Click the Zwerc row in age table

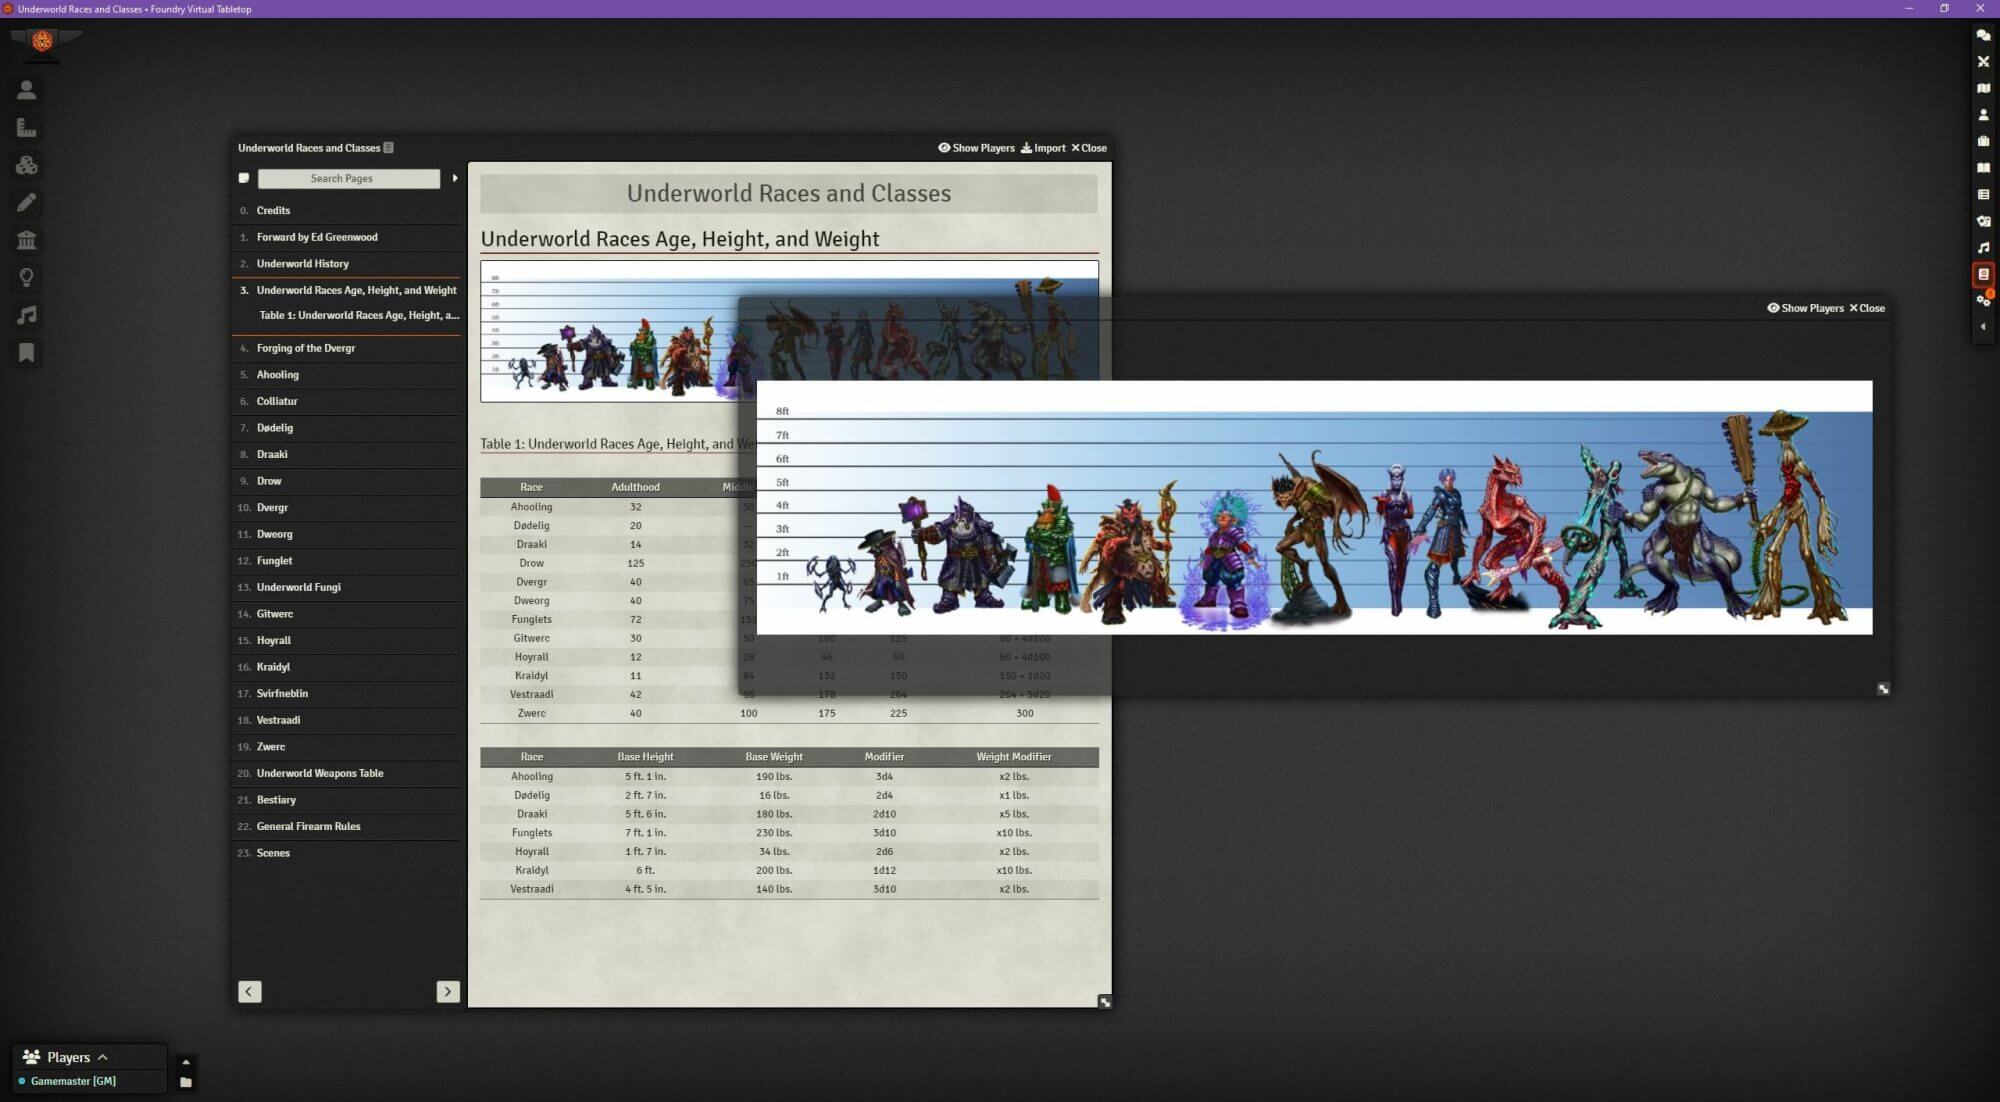789,713
